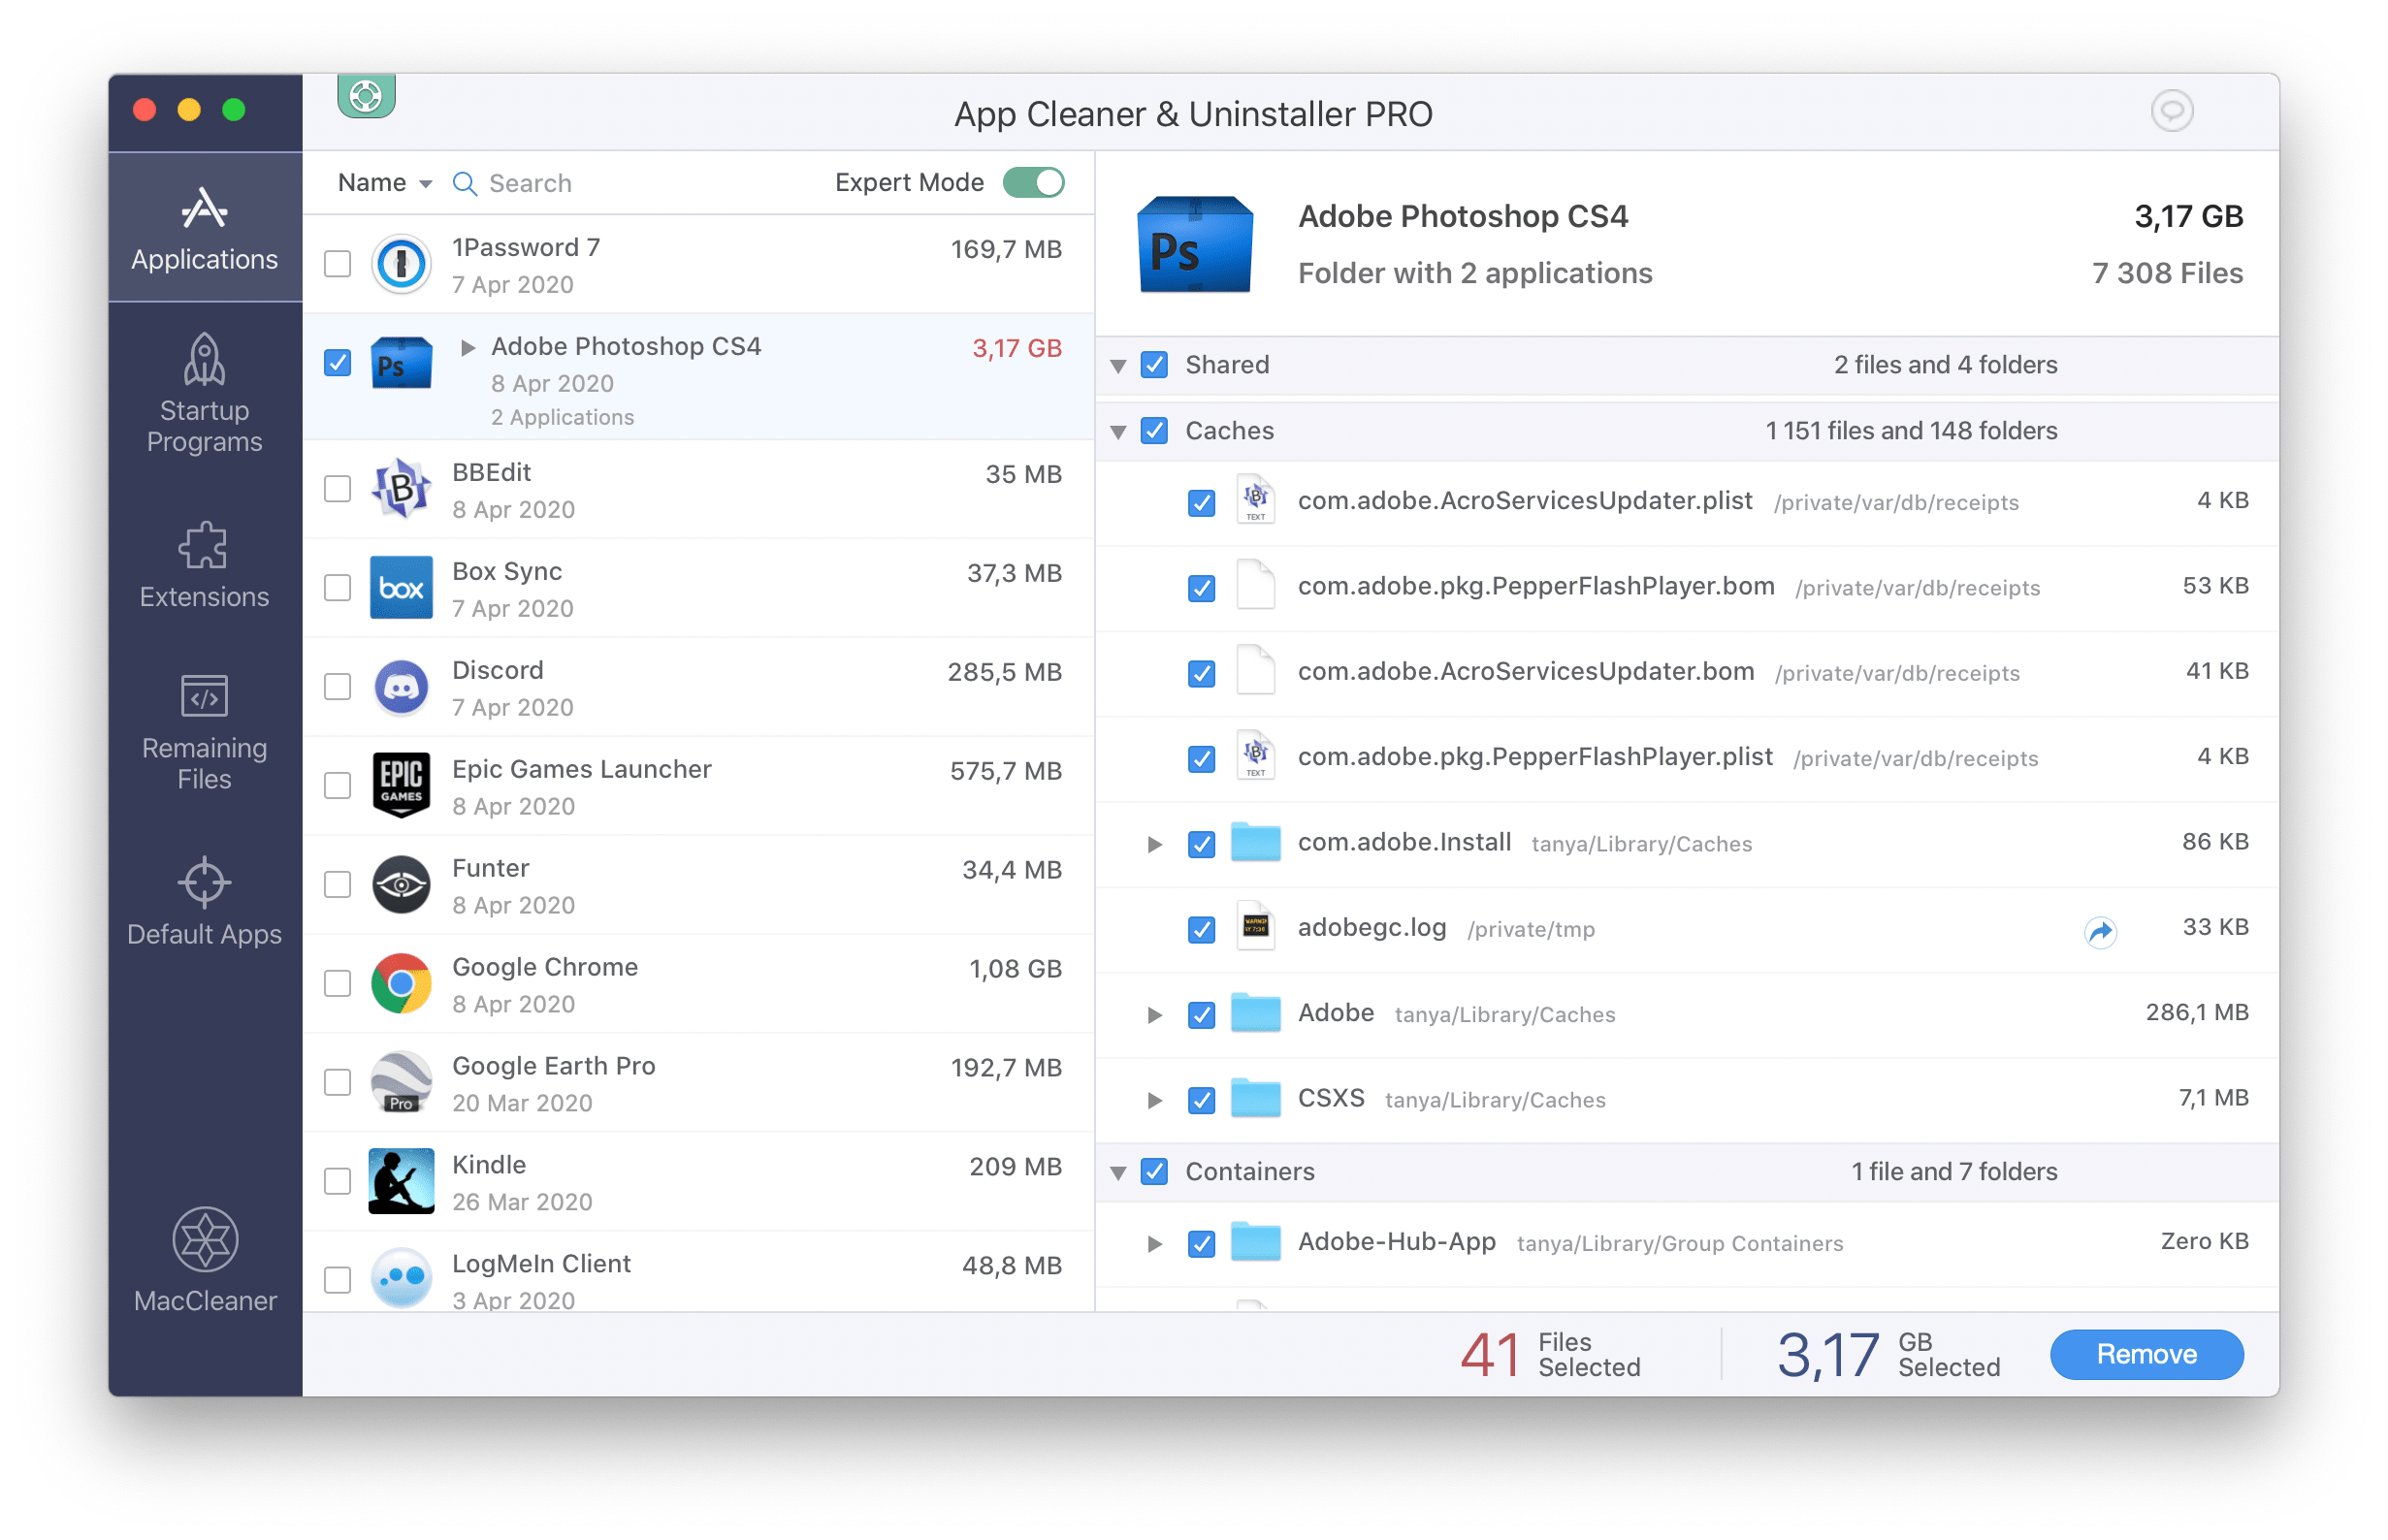Expand the Adobe cache folder
The image size is (2388, 1540).
point(1150,1012)
